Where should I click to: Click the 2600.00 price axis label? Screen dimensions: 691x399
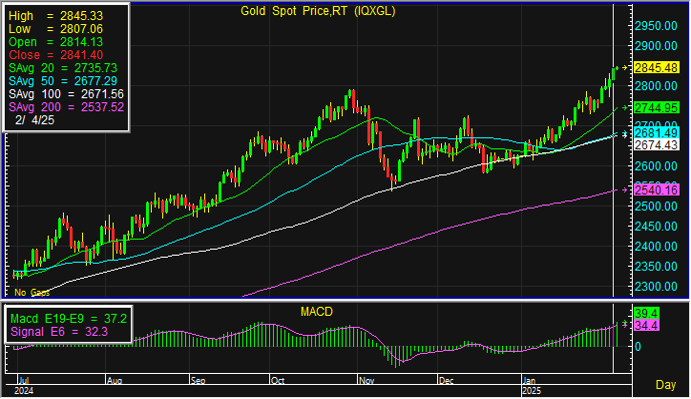(656, 166)
